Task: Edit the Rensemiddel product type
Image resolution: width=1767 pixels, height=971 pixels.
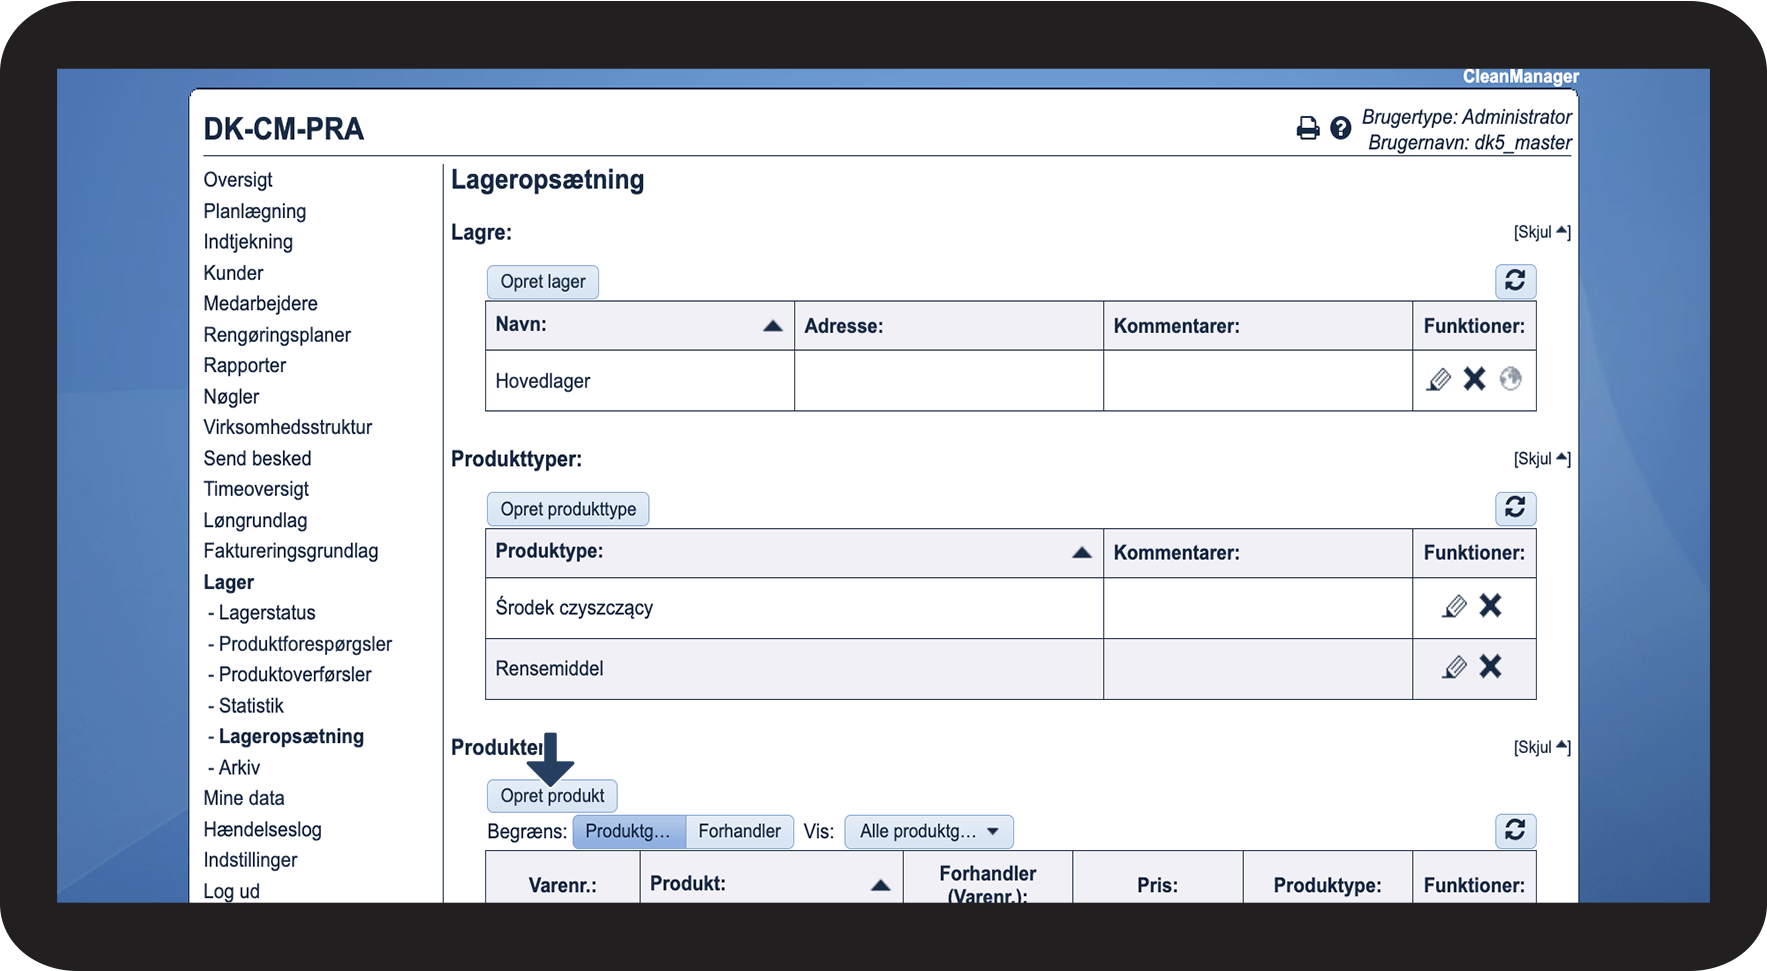Action: click(1454, 667)
